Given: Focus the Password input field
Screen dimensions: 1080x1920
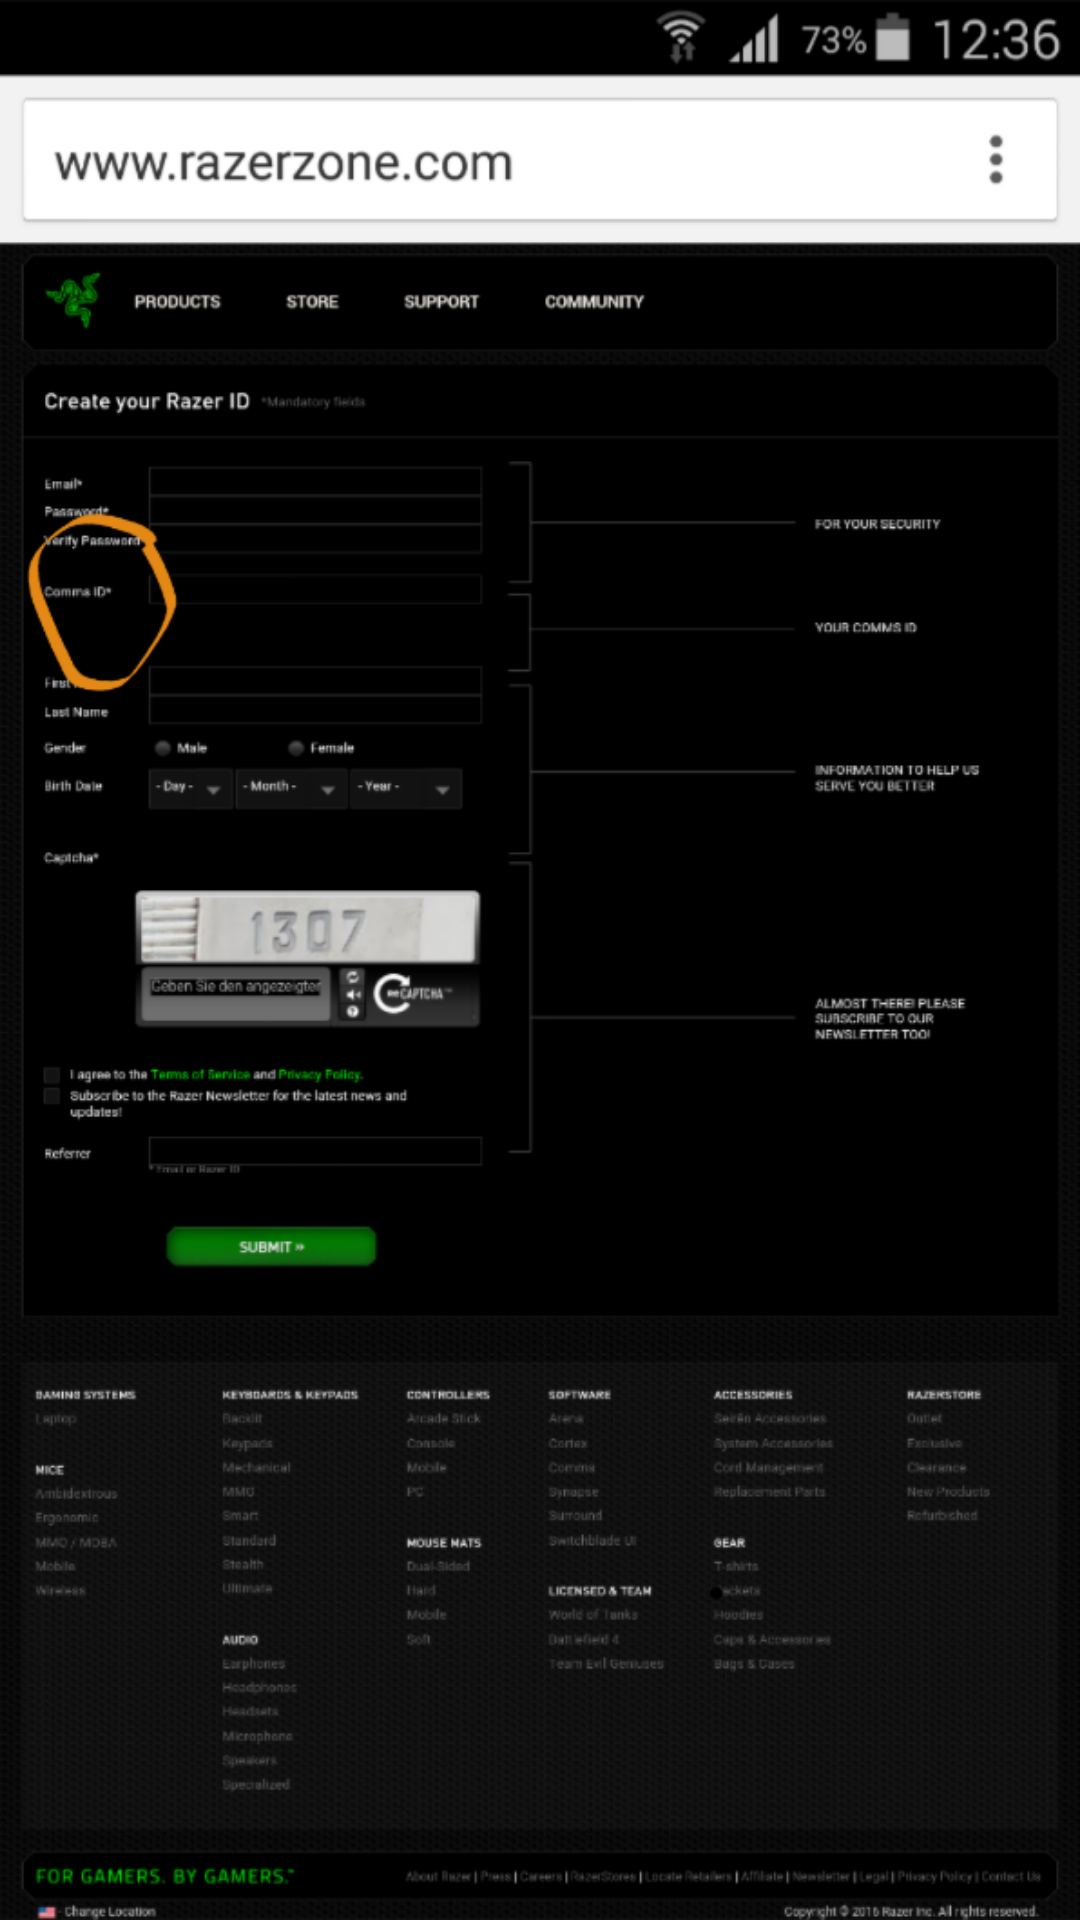Looking at the screenshot, I should coord(315,511).
